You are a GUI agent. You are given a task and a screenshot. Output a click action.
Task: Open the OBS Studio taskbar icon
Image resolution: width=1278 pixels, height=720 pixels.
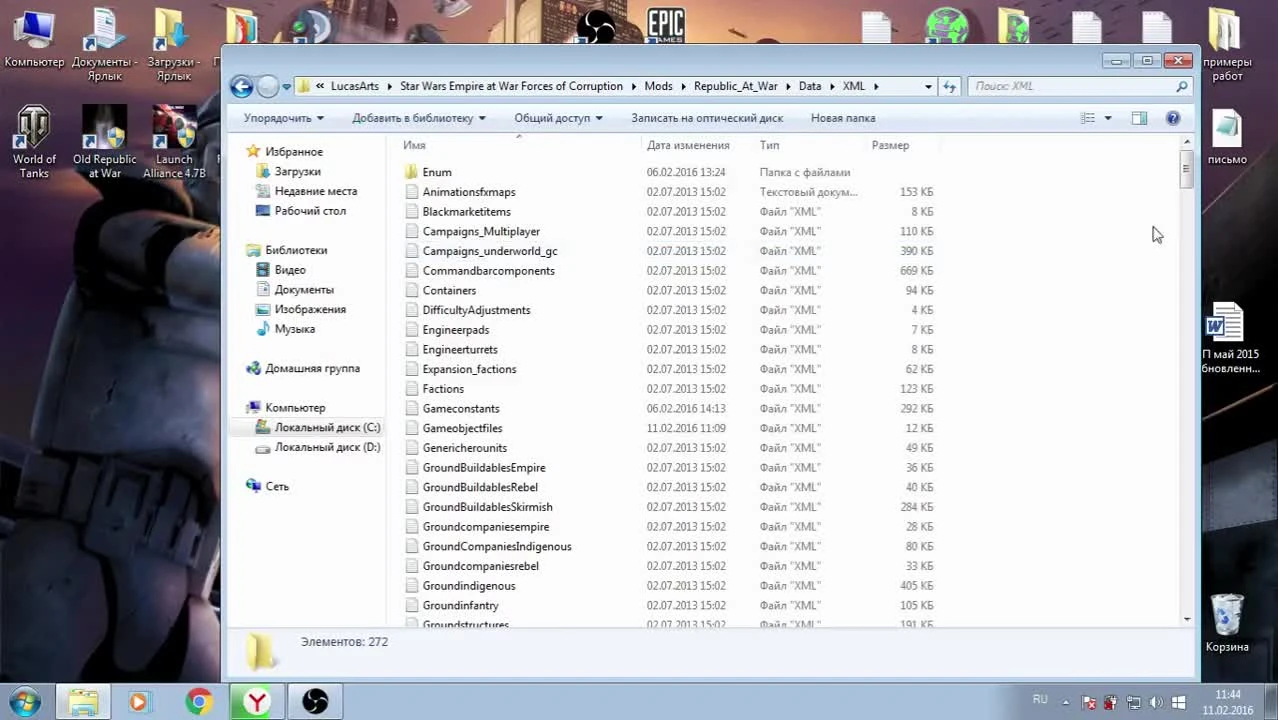[315, 702]
